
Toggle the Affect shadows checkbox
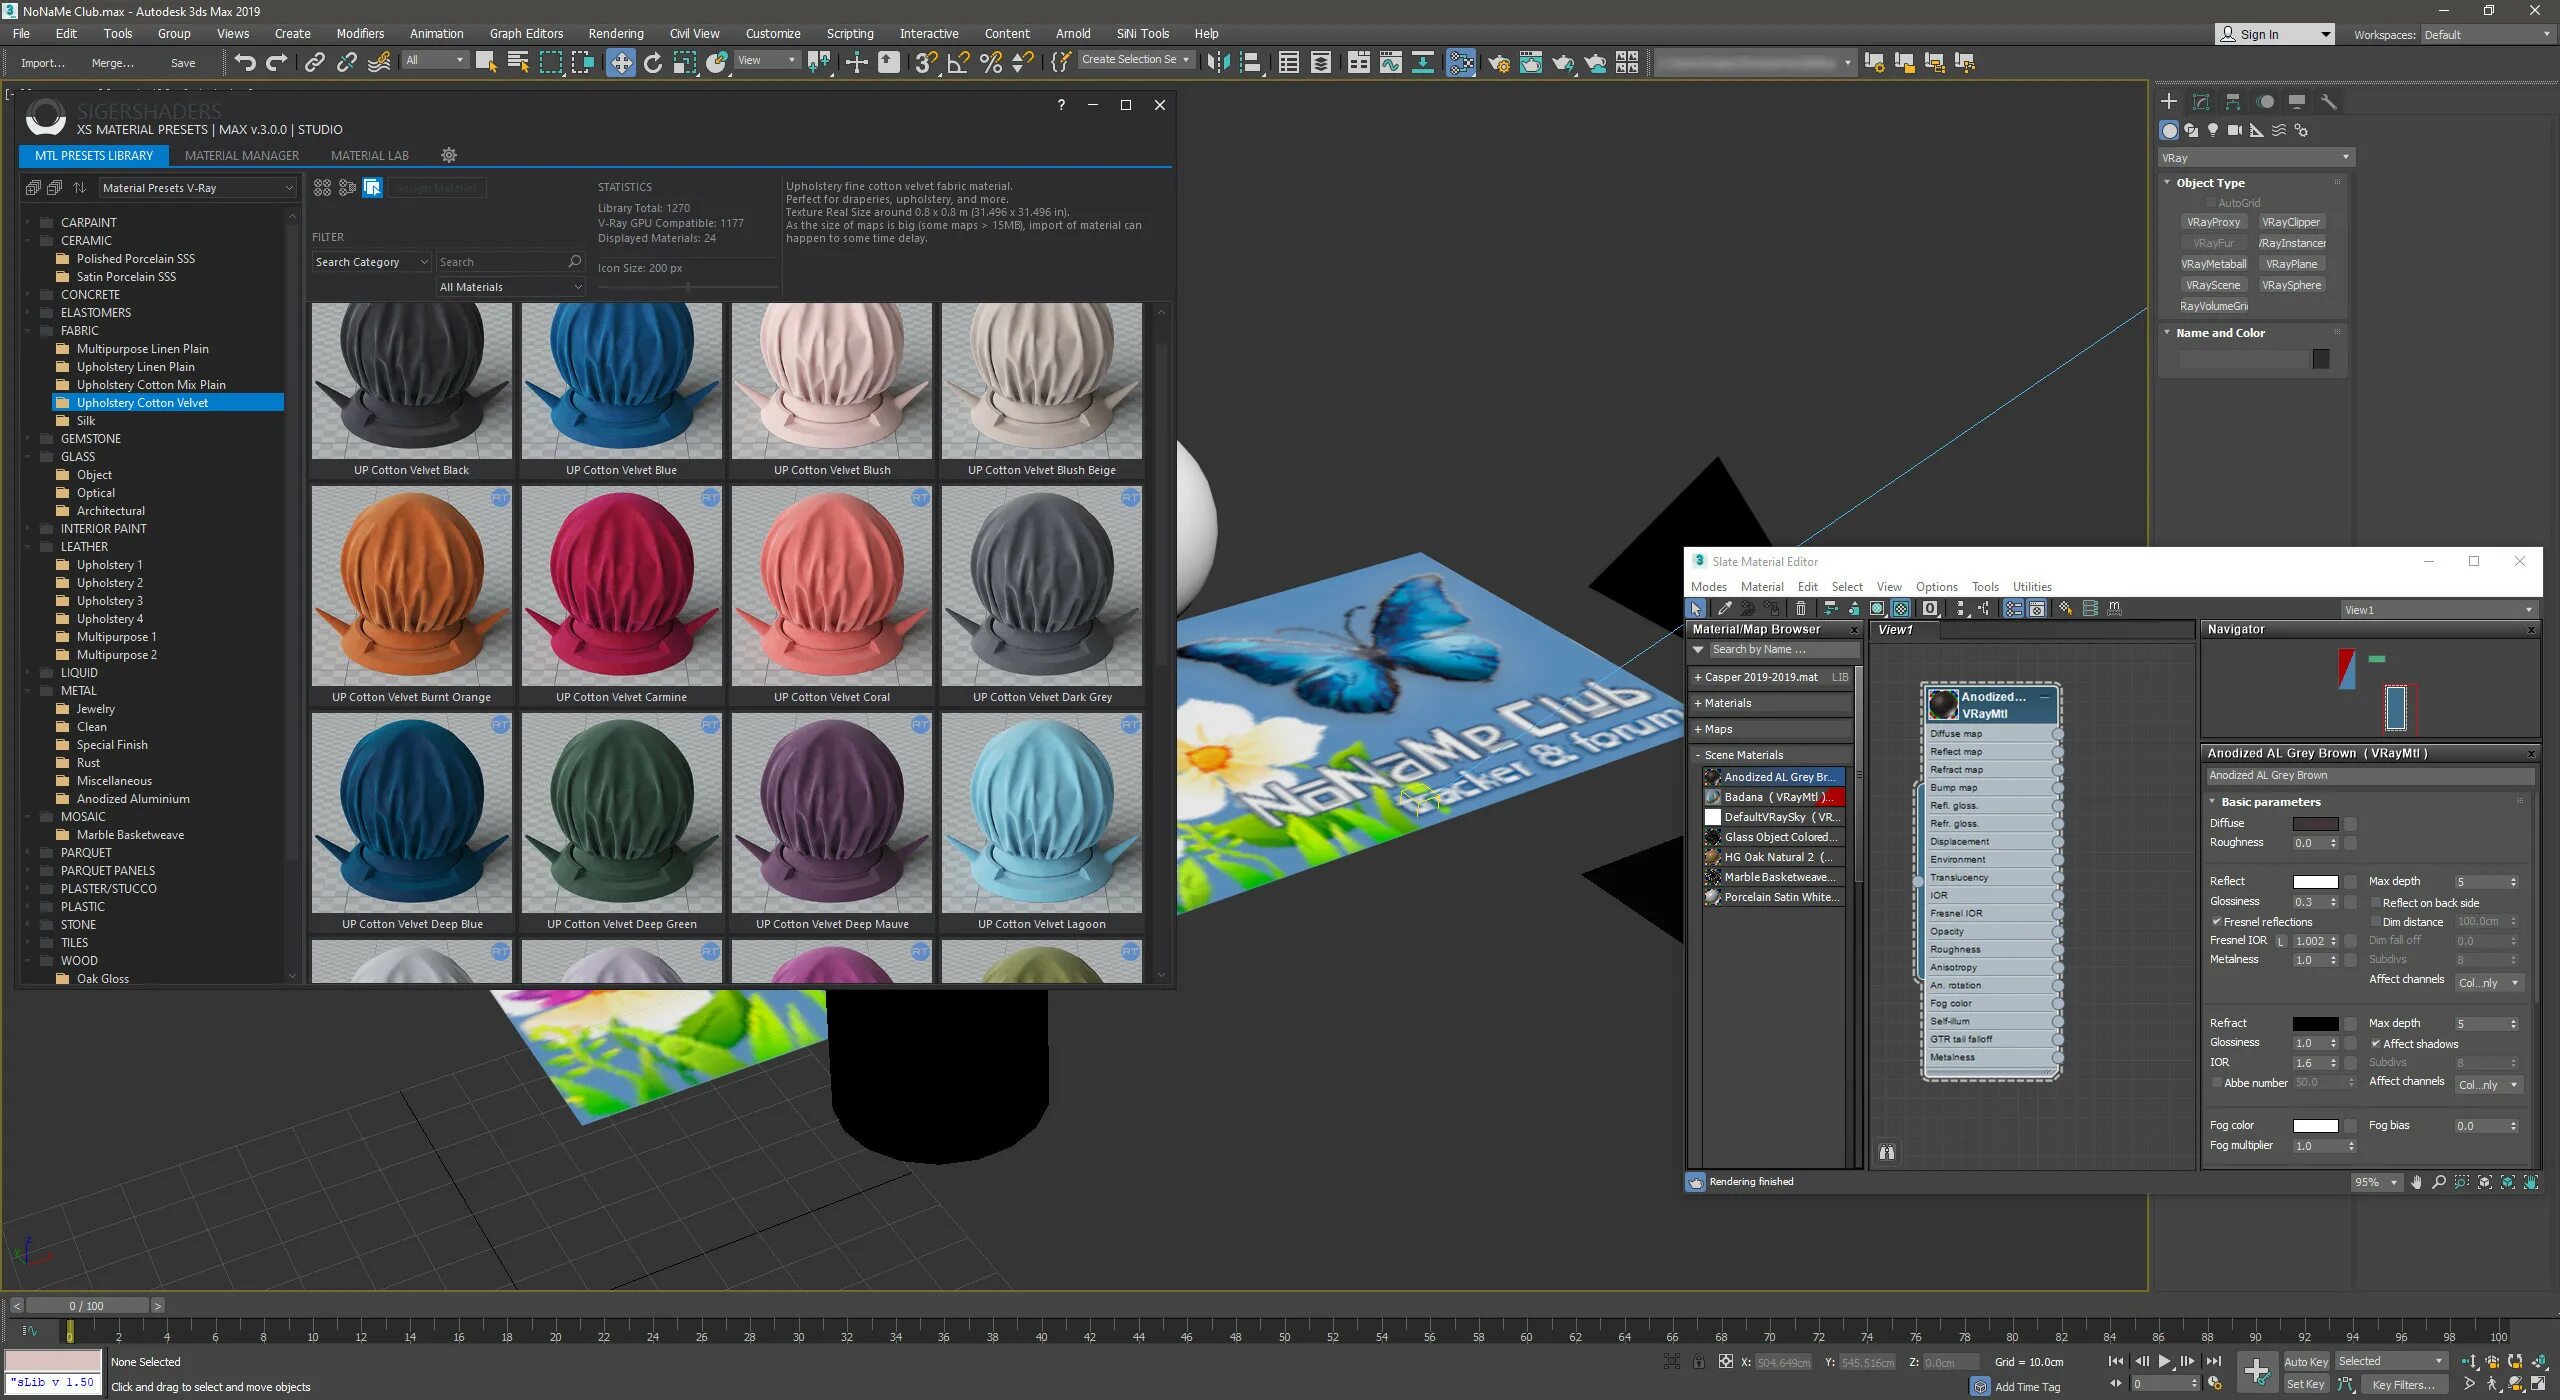[x=2374, y=1043]
